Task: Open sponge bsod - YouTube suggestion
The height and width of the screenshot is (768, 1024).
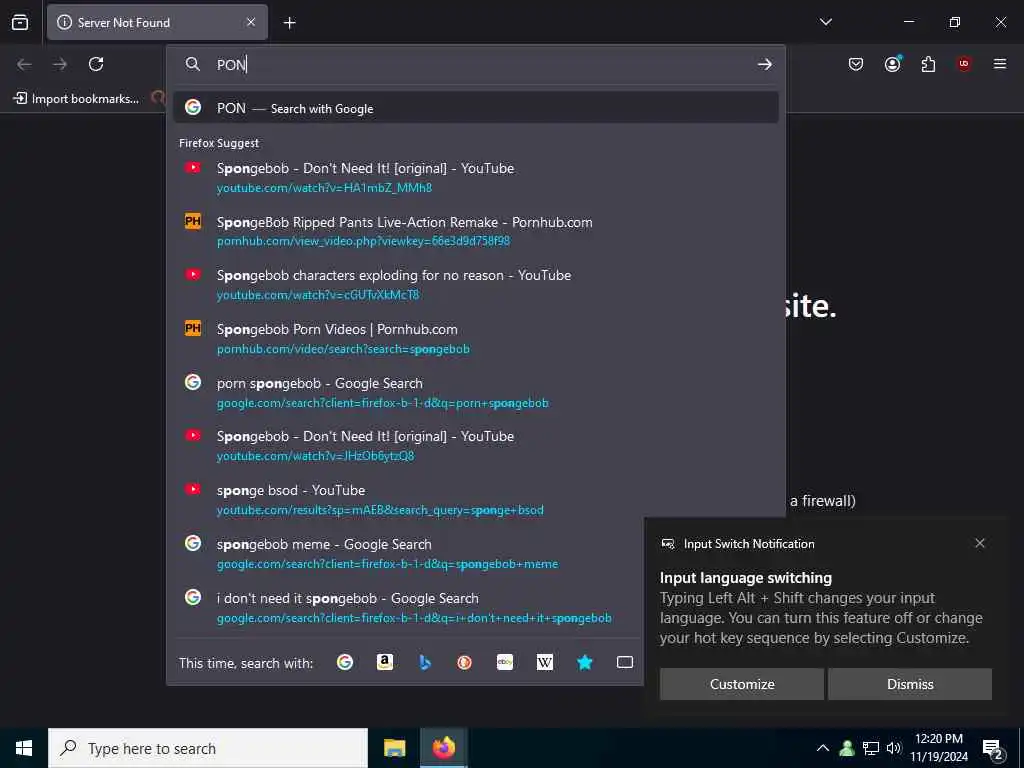Action: click(476, 500)
